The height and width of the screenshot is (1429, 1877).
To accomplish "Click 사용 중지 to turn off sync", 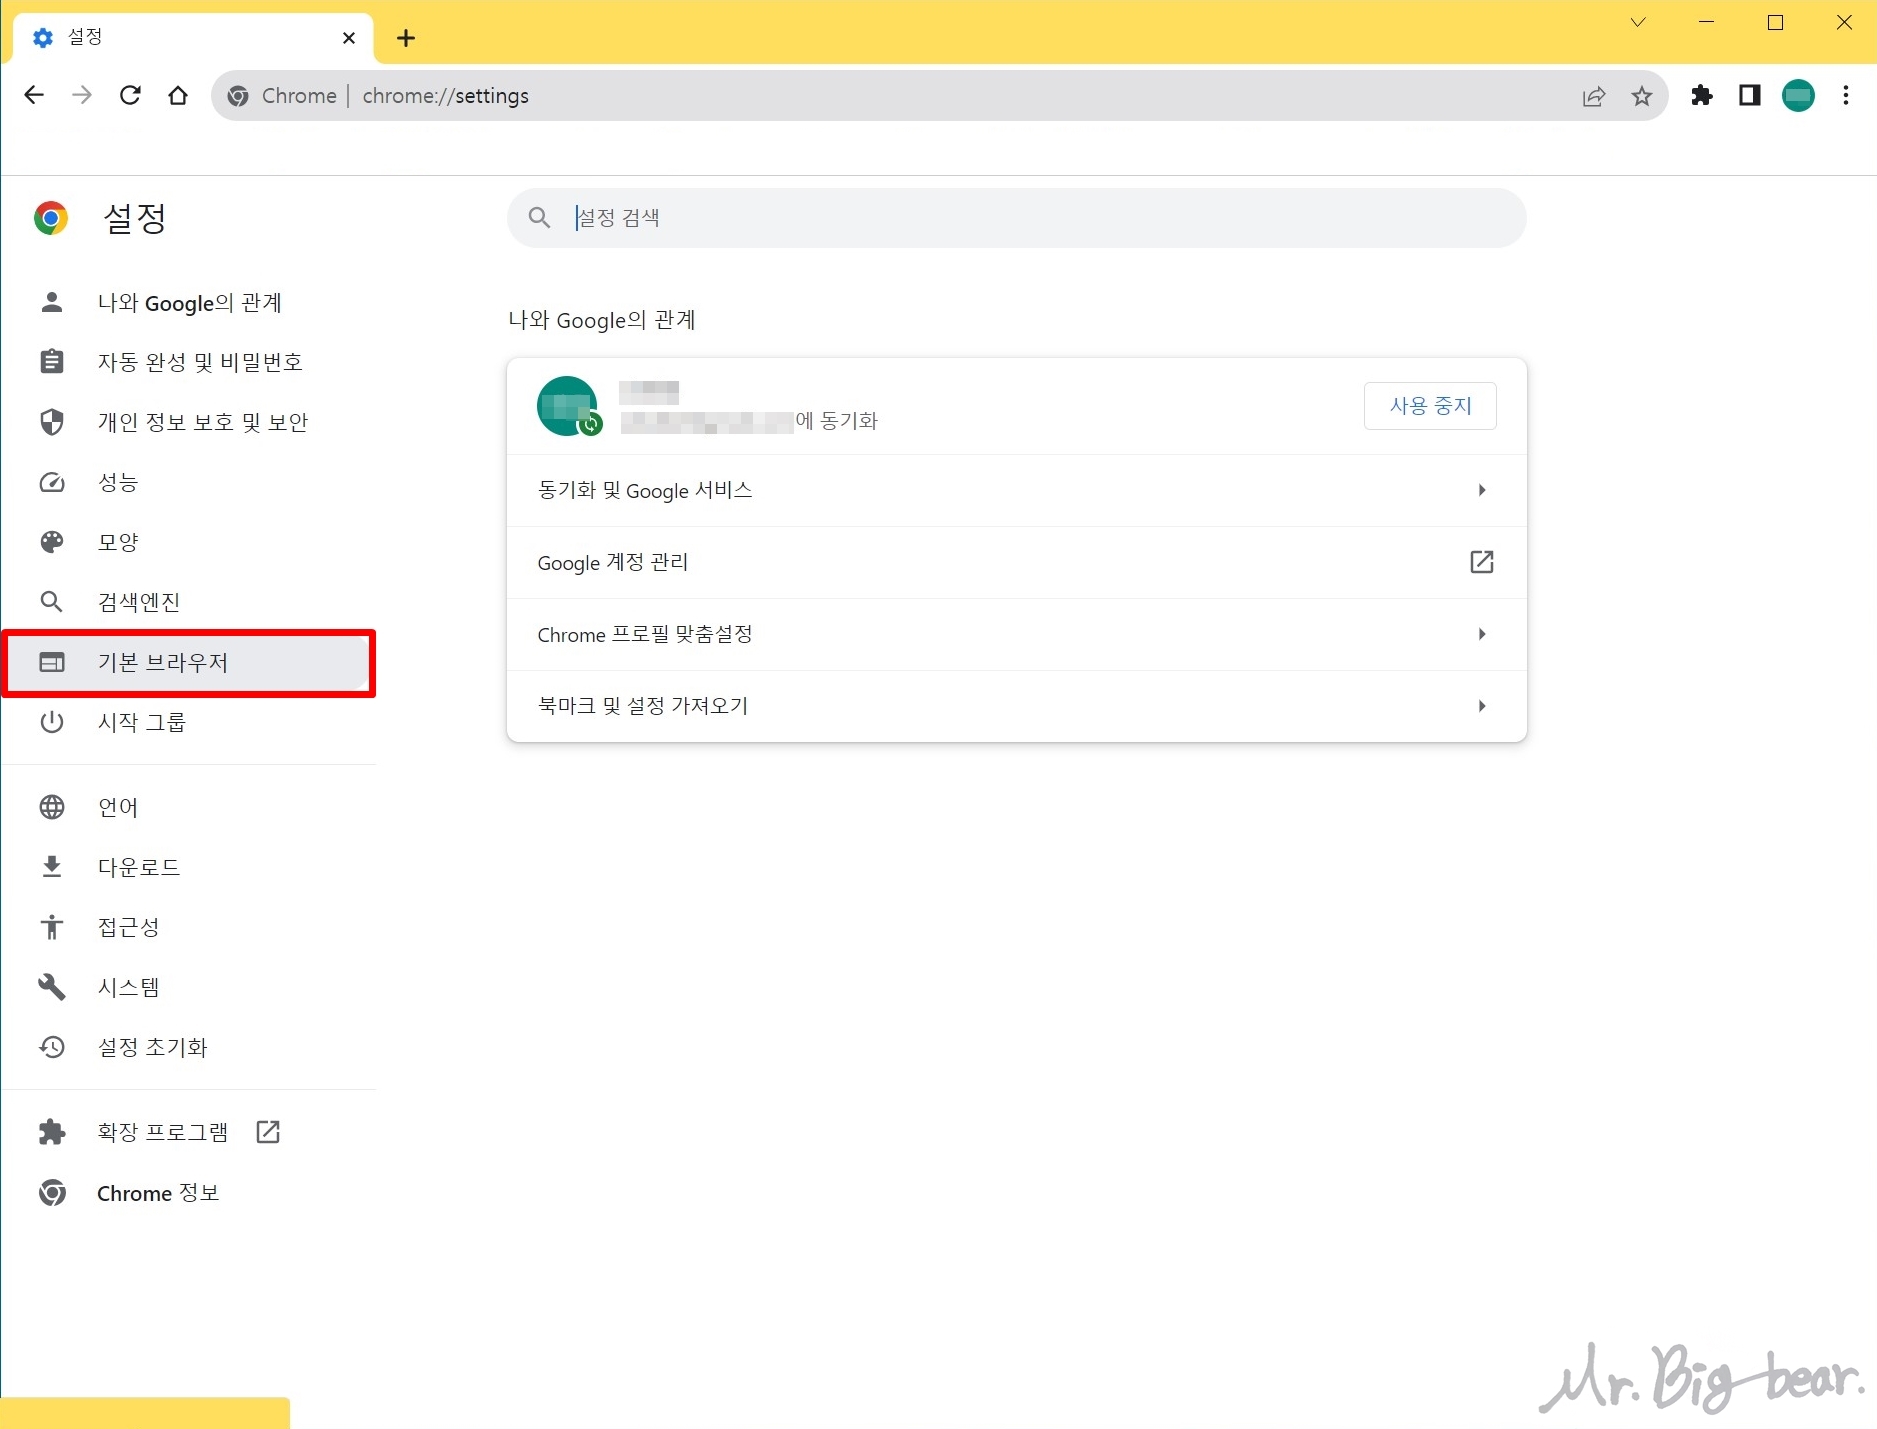I will 1430,406.
